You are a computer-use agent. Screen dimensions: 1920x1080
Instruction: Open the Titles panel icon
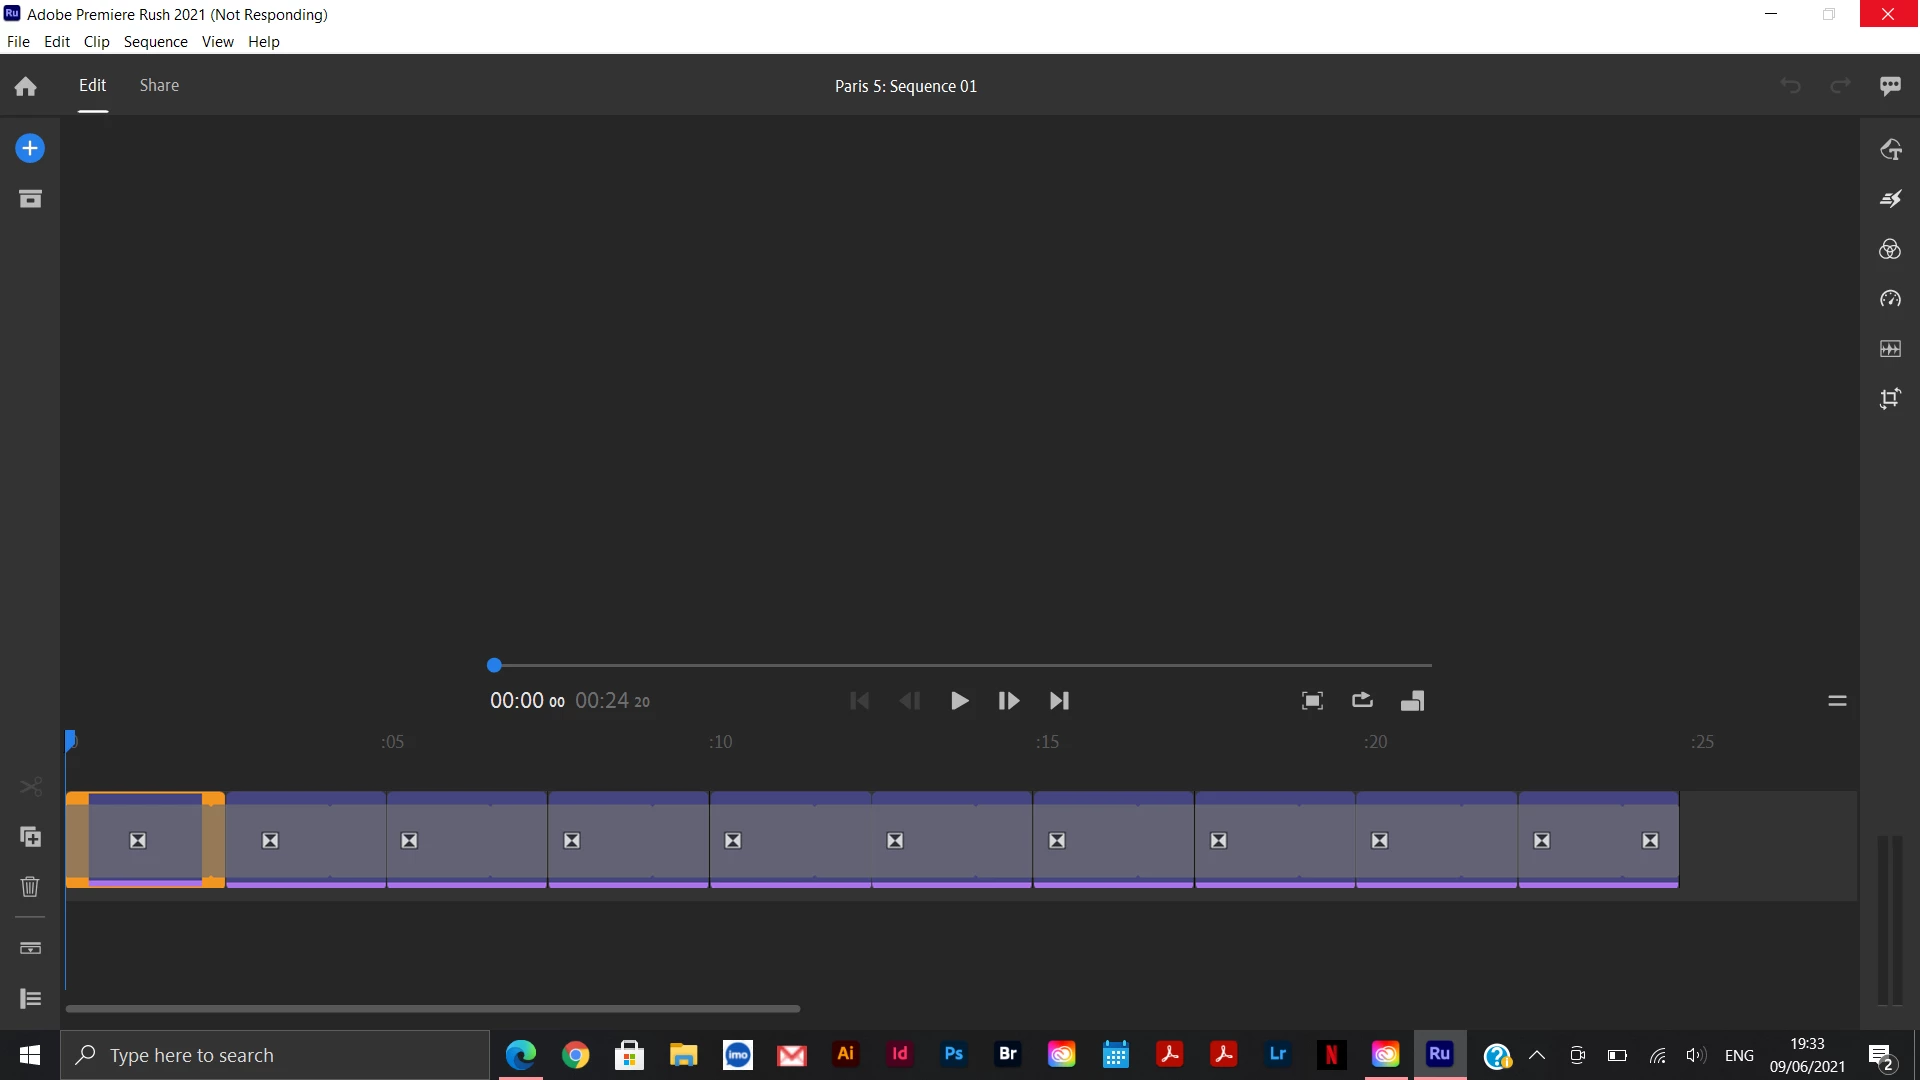[1890, 149]
